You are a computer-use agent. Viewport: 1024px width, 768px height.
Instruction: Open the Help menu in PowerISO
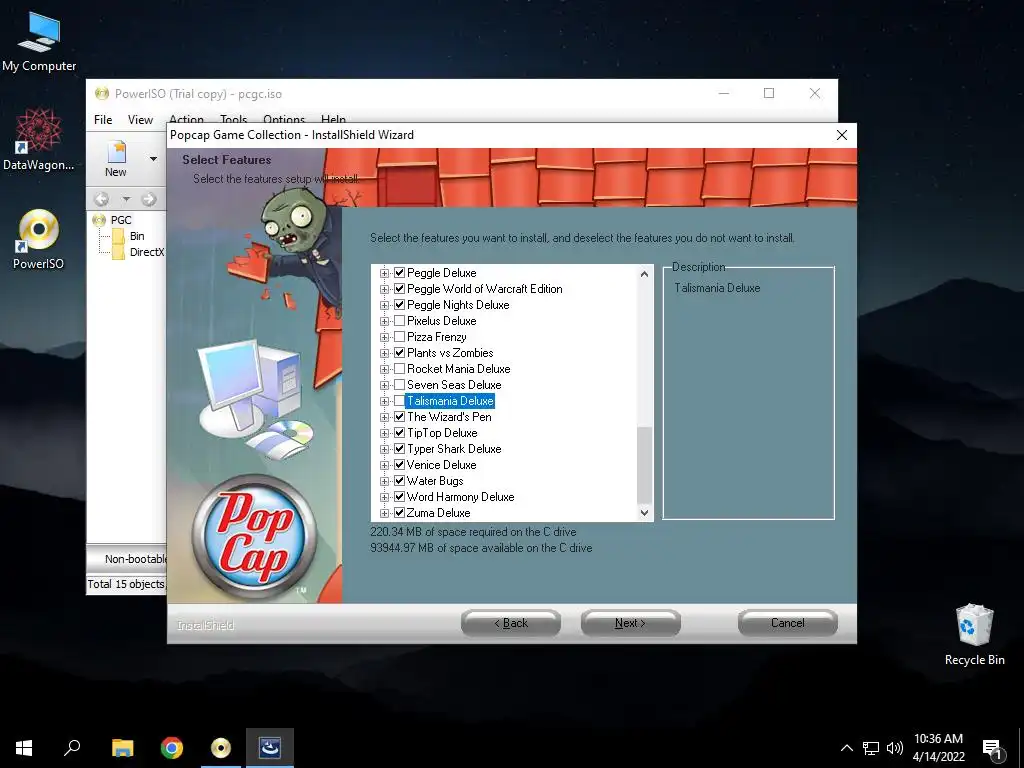[333, 118]
